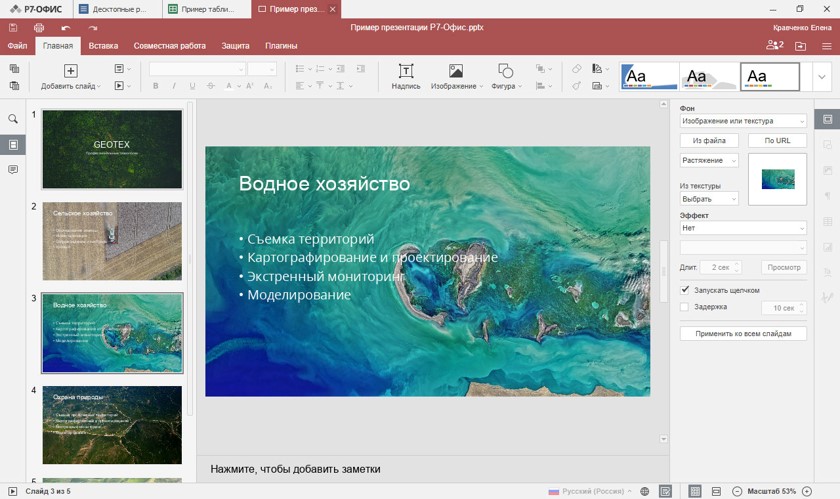Open the Фон fill type dropdown
840x499 pixels.
pos(743,121)
